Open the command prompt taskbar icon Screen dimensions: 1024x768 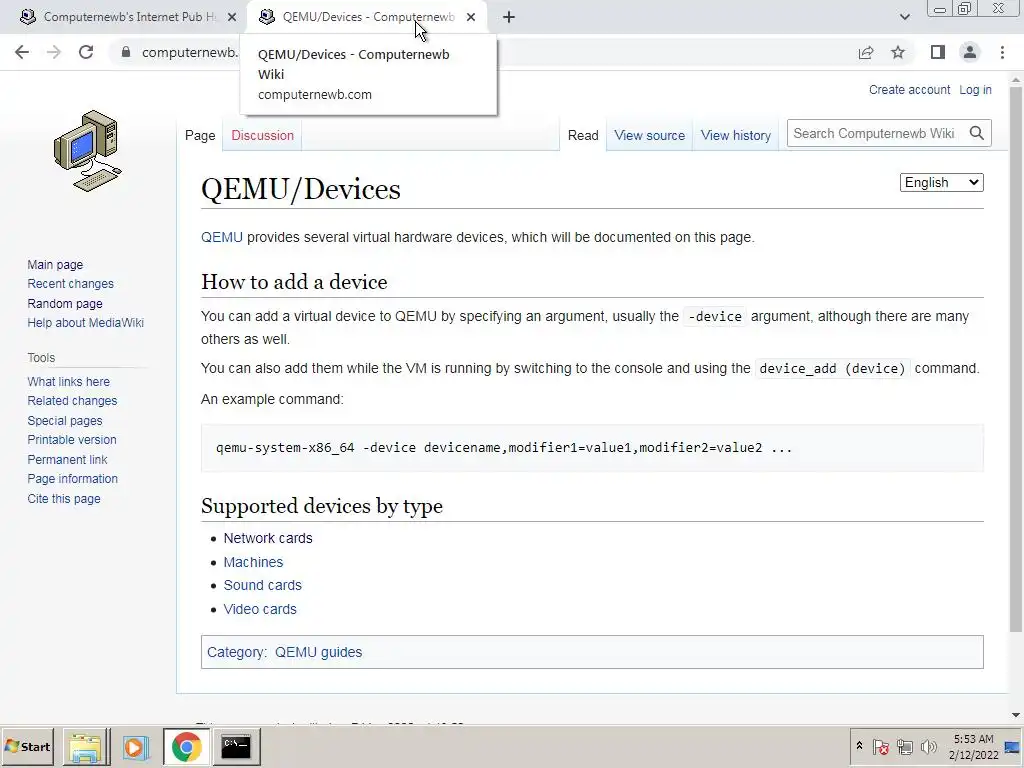pyautogui.click(x=236, y=746)
